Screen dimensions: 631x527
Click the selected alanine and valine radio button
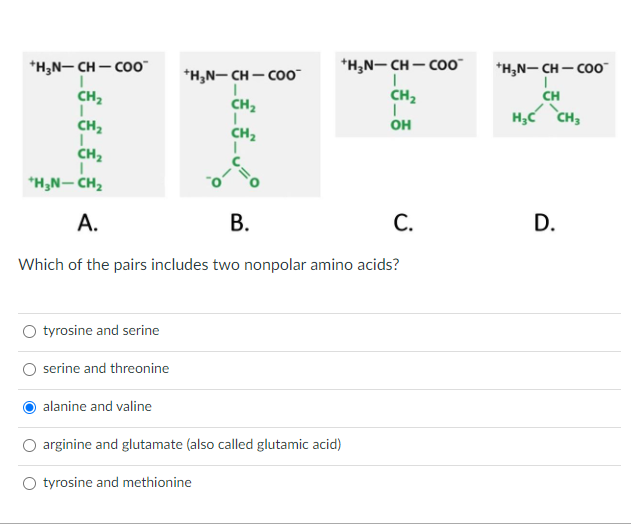click(29, 408)
